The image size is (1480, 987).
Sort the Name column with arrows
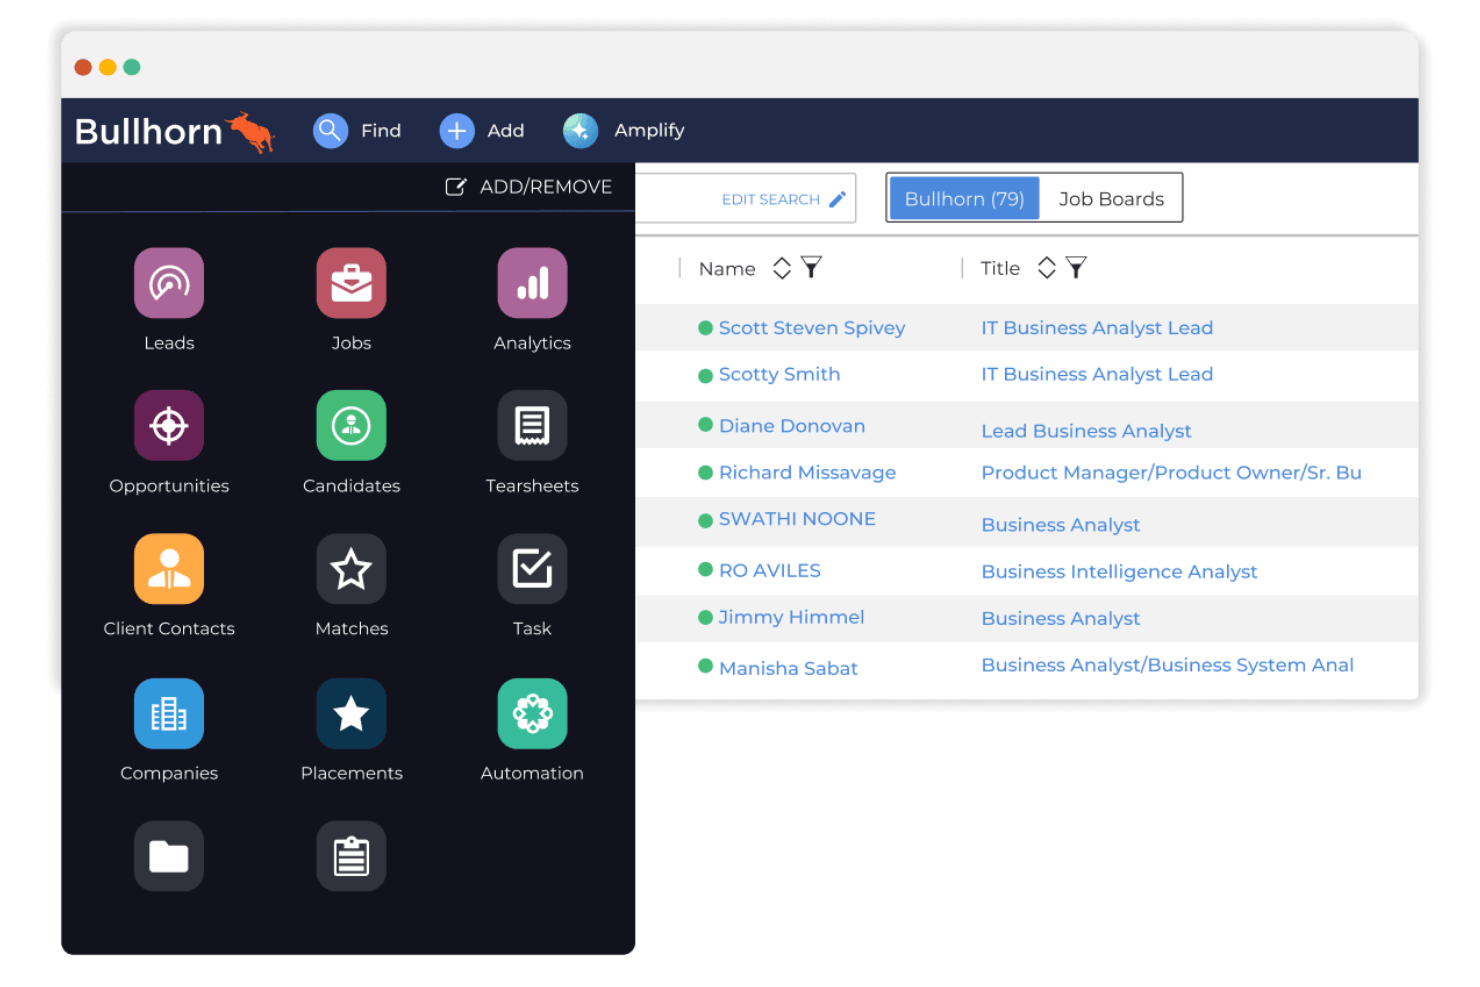point(782,268)
